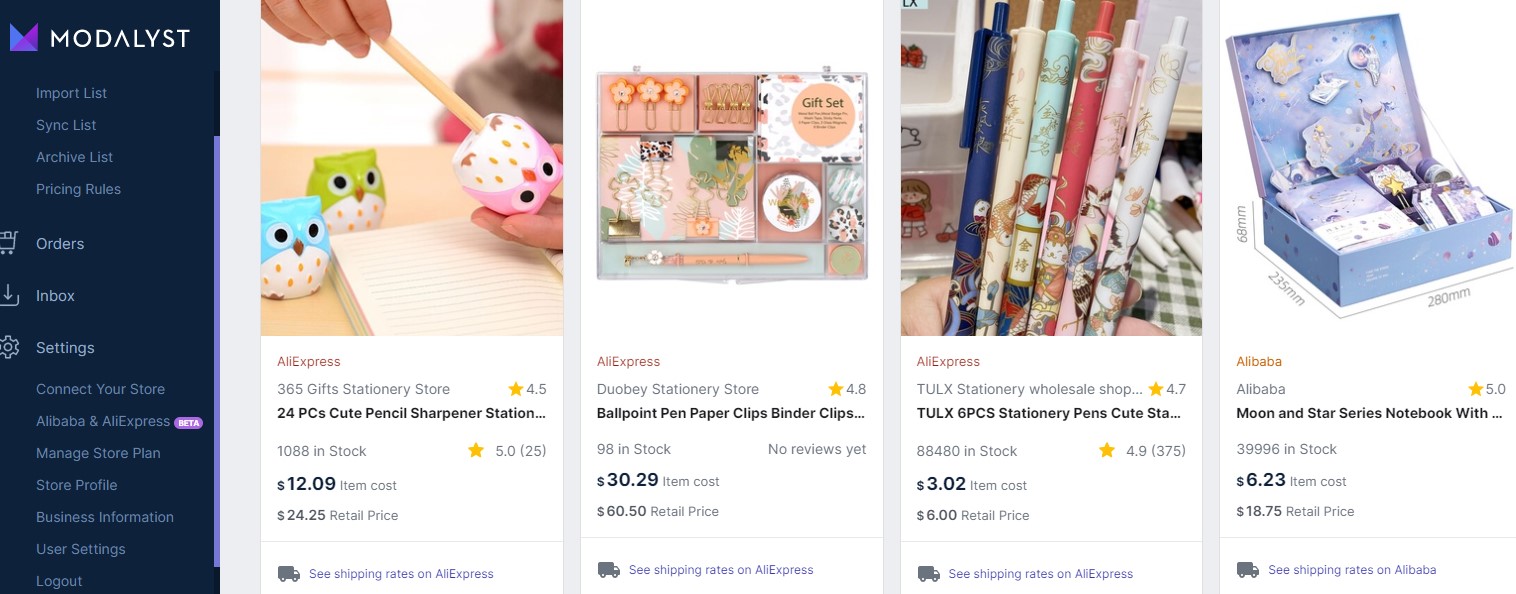Open Pricing Rules from the sidebar
Screen dimensions: 1516x594
(78, 189)
